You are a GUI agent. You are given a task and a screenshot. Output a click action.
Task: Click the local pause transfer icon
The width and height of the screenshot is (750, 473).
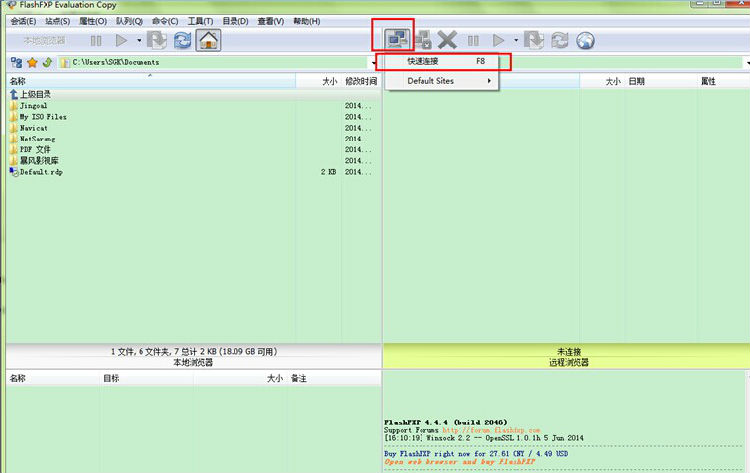tap(96, 41)
